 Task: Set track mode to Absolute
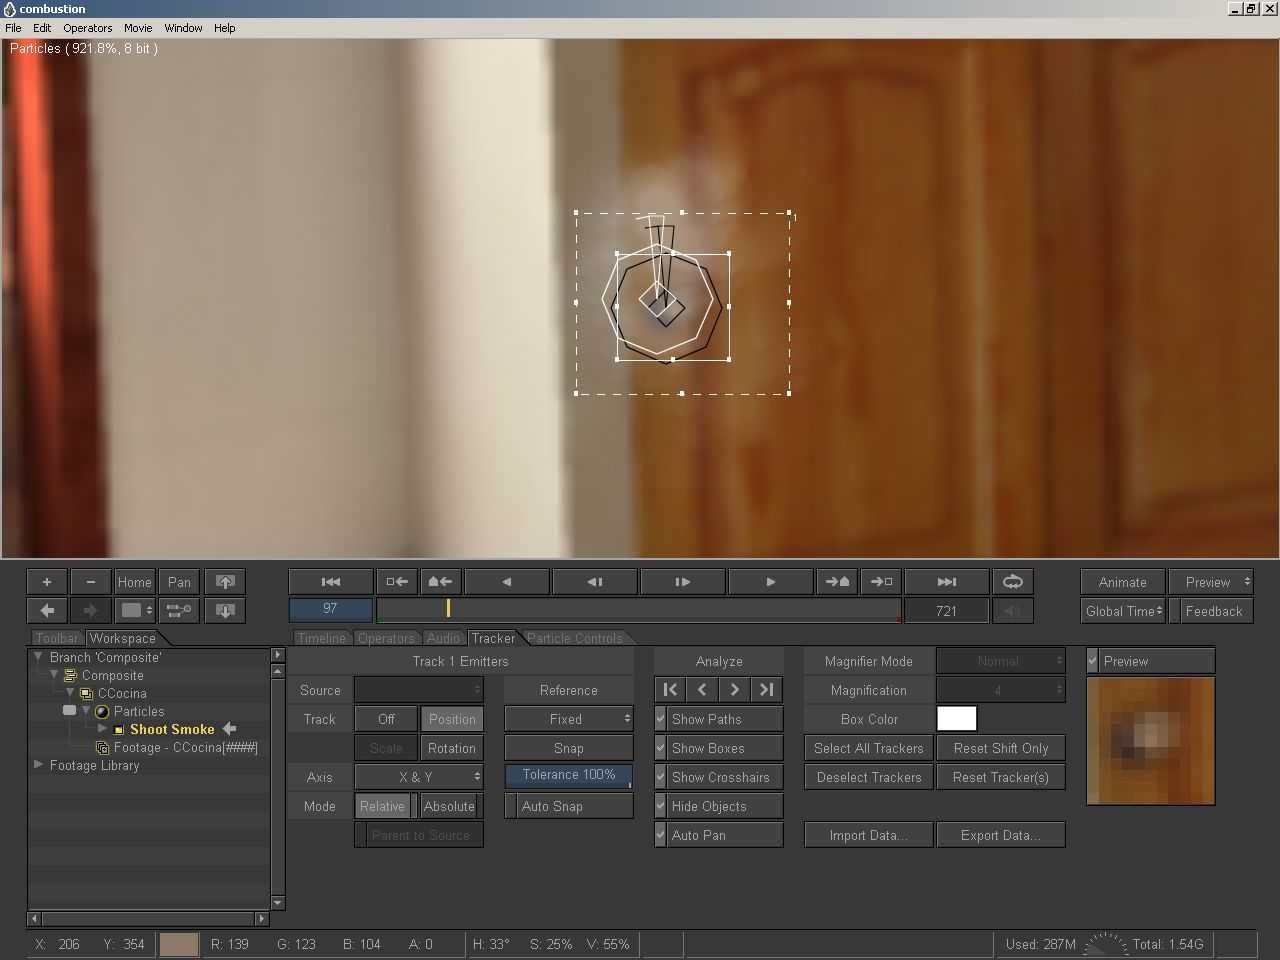[x=450, y=806]
